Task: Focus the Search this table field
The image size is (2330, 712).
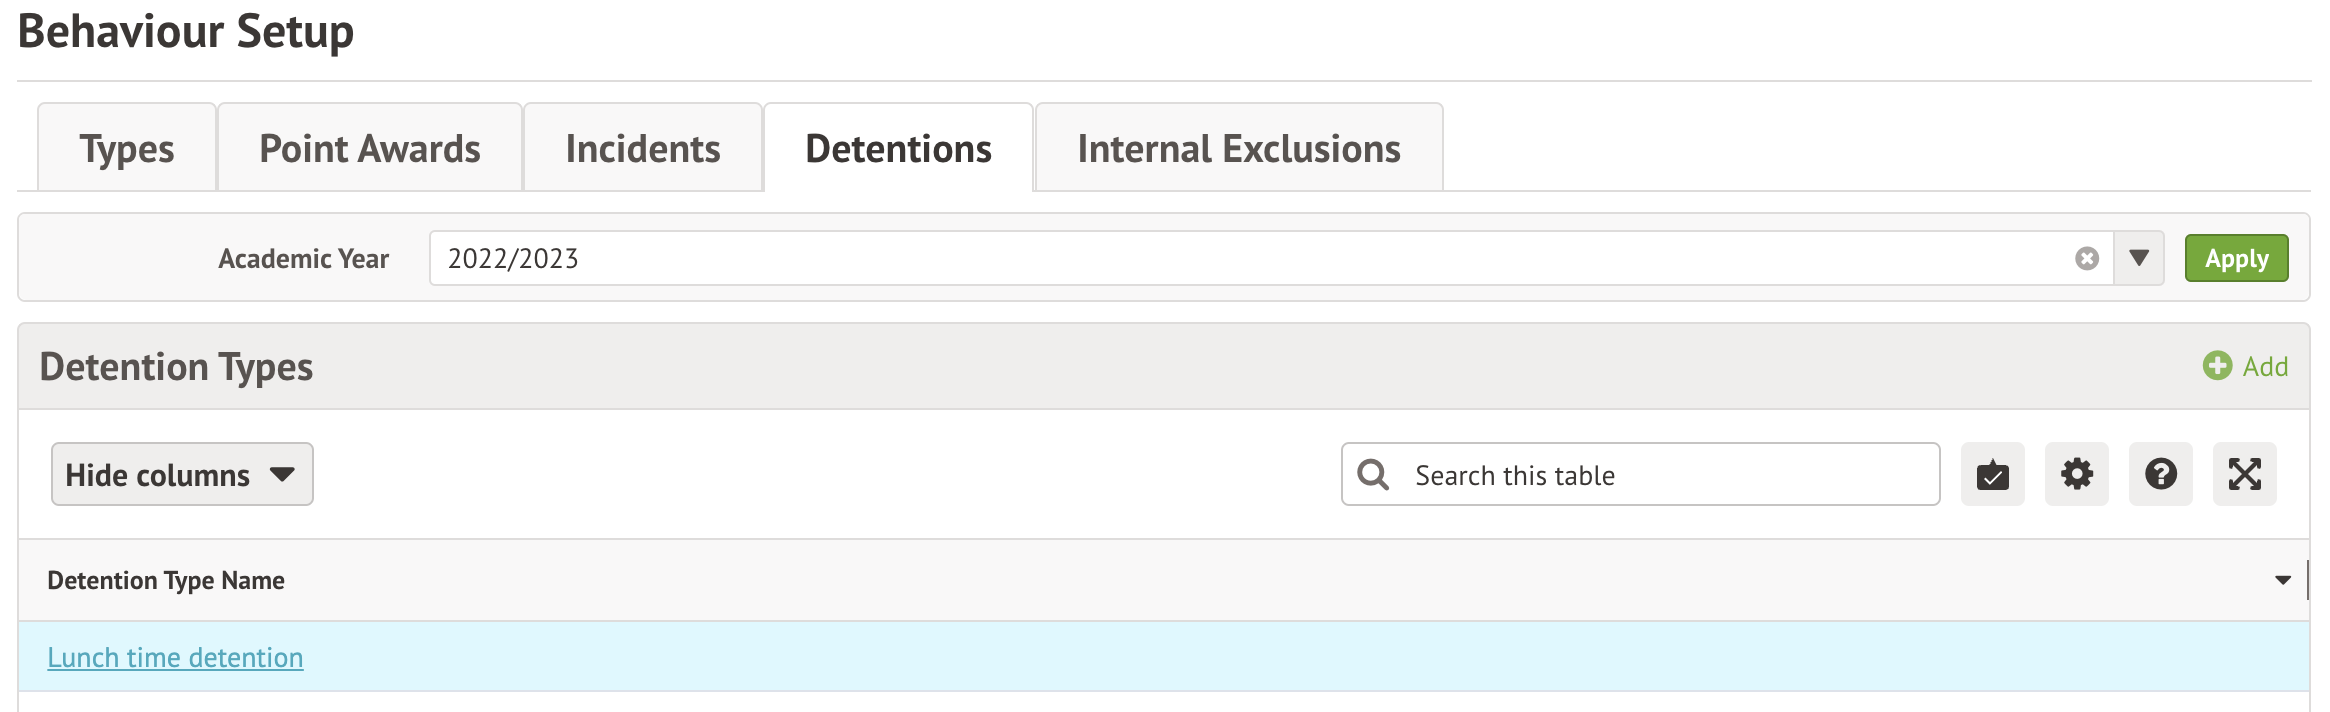Action: pos(1660,475)
